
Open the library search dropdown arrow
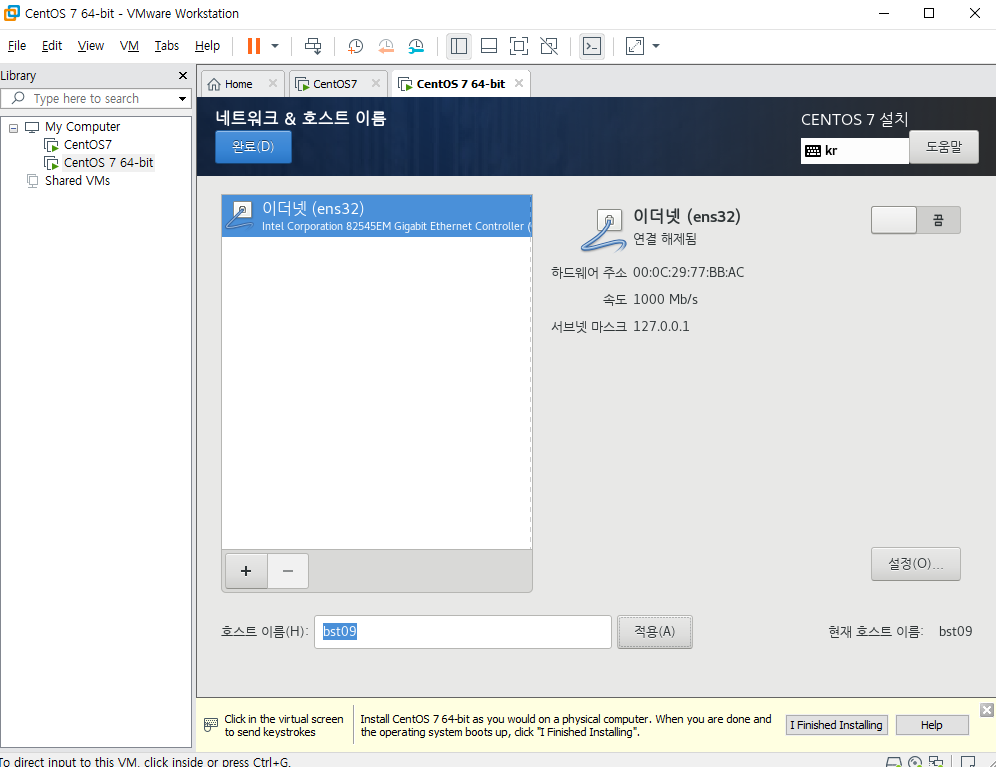point(183,98)
